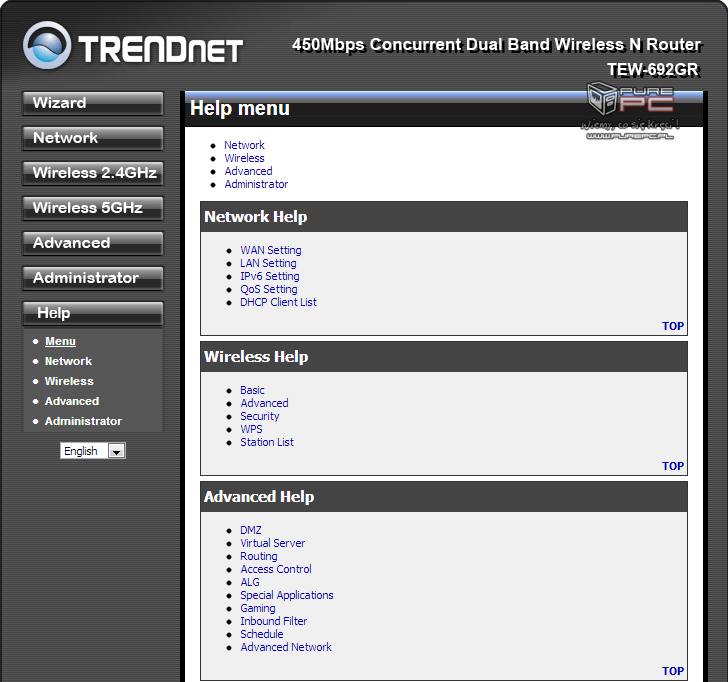Screen dimensions: 728x682
Task: Click the DHCP Client List link
Action: 278,302
